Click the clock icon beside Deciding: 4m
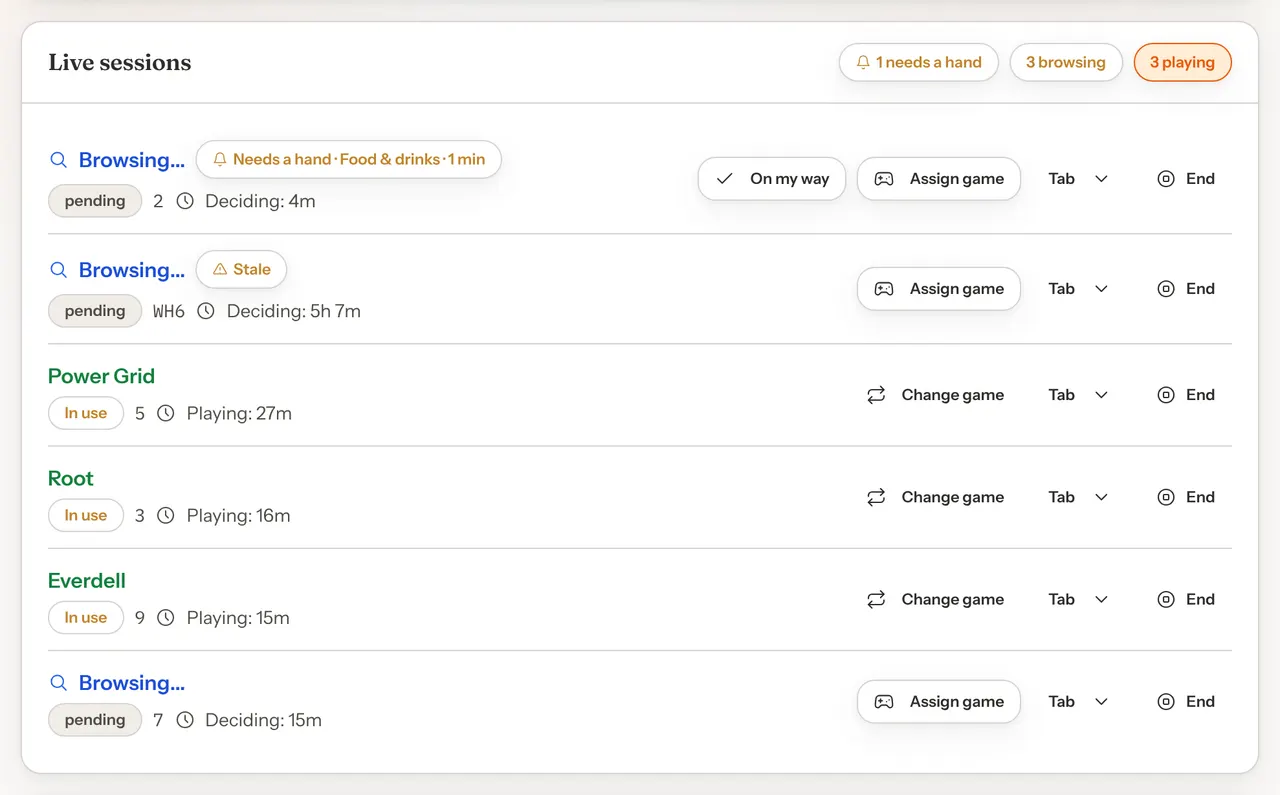The image size is (1280, 795). (185, 201)
